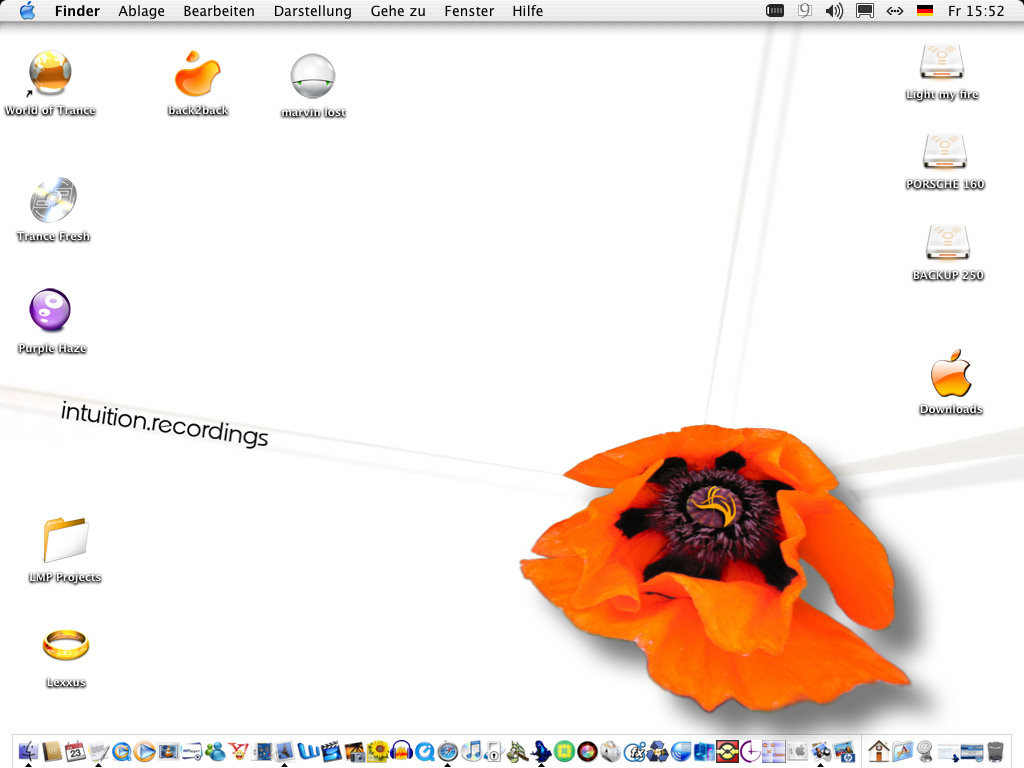The width and height of the screenshot is (1024, 768).
Task: Launch iTunes from the Dock
Action: pyautogui.click(x=472, y=751)
